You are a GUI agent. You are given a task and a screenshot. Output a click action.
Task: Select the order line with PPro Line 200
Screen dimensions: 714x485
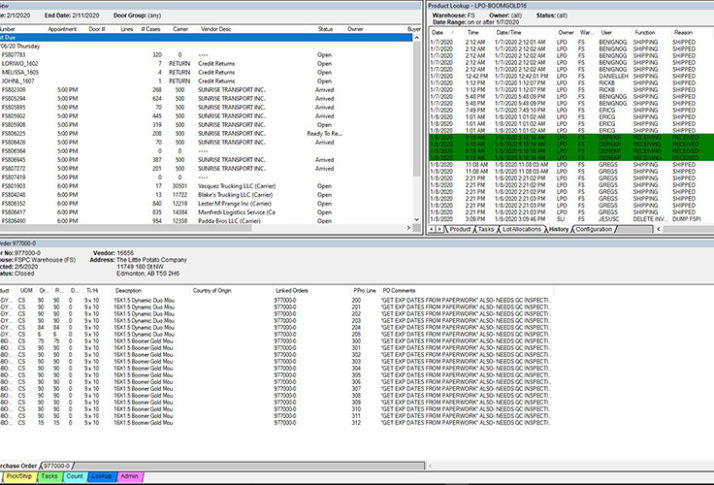click(275, 301)
